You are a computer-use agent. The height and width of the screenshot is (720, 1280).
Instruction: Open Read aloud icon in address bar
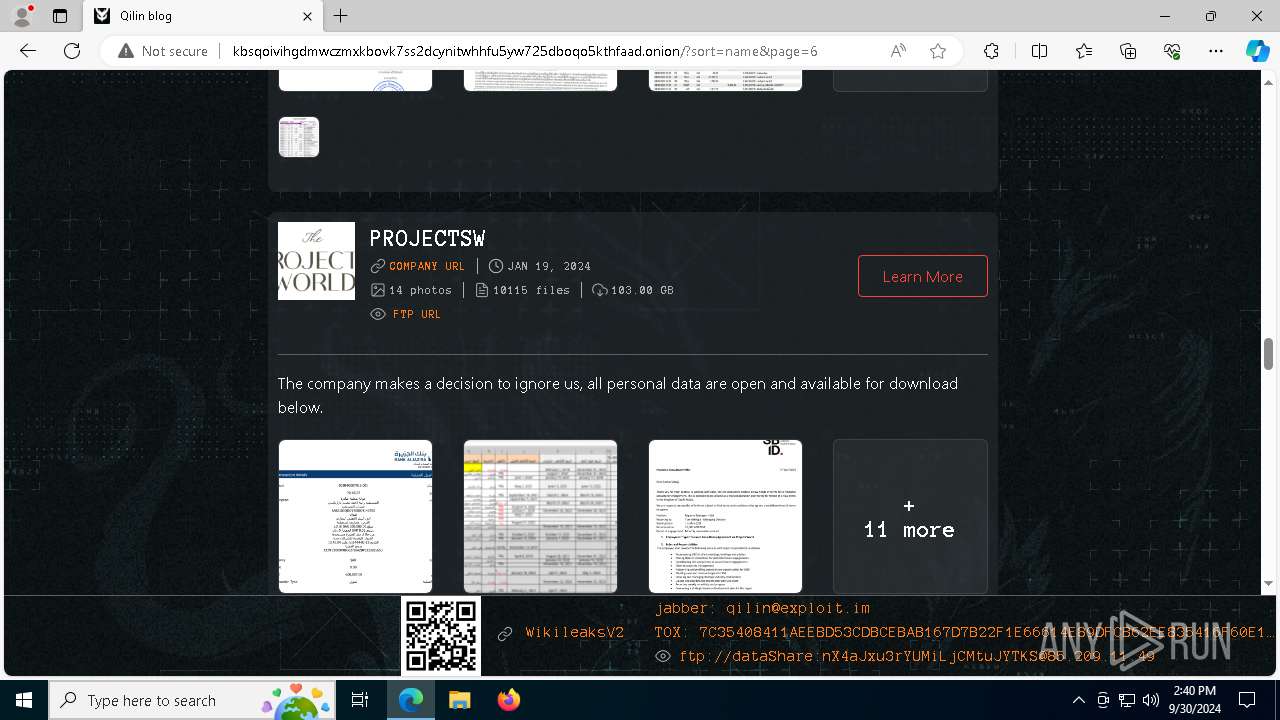pyautogui.click(x=898, y=51)
